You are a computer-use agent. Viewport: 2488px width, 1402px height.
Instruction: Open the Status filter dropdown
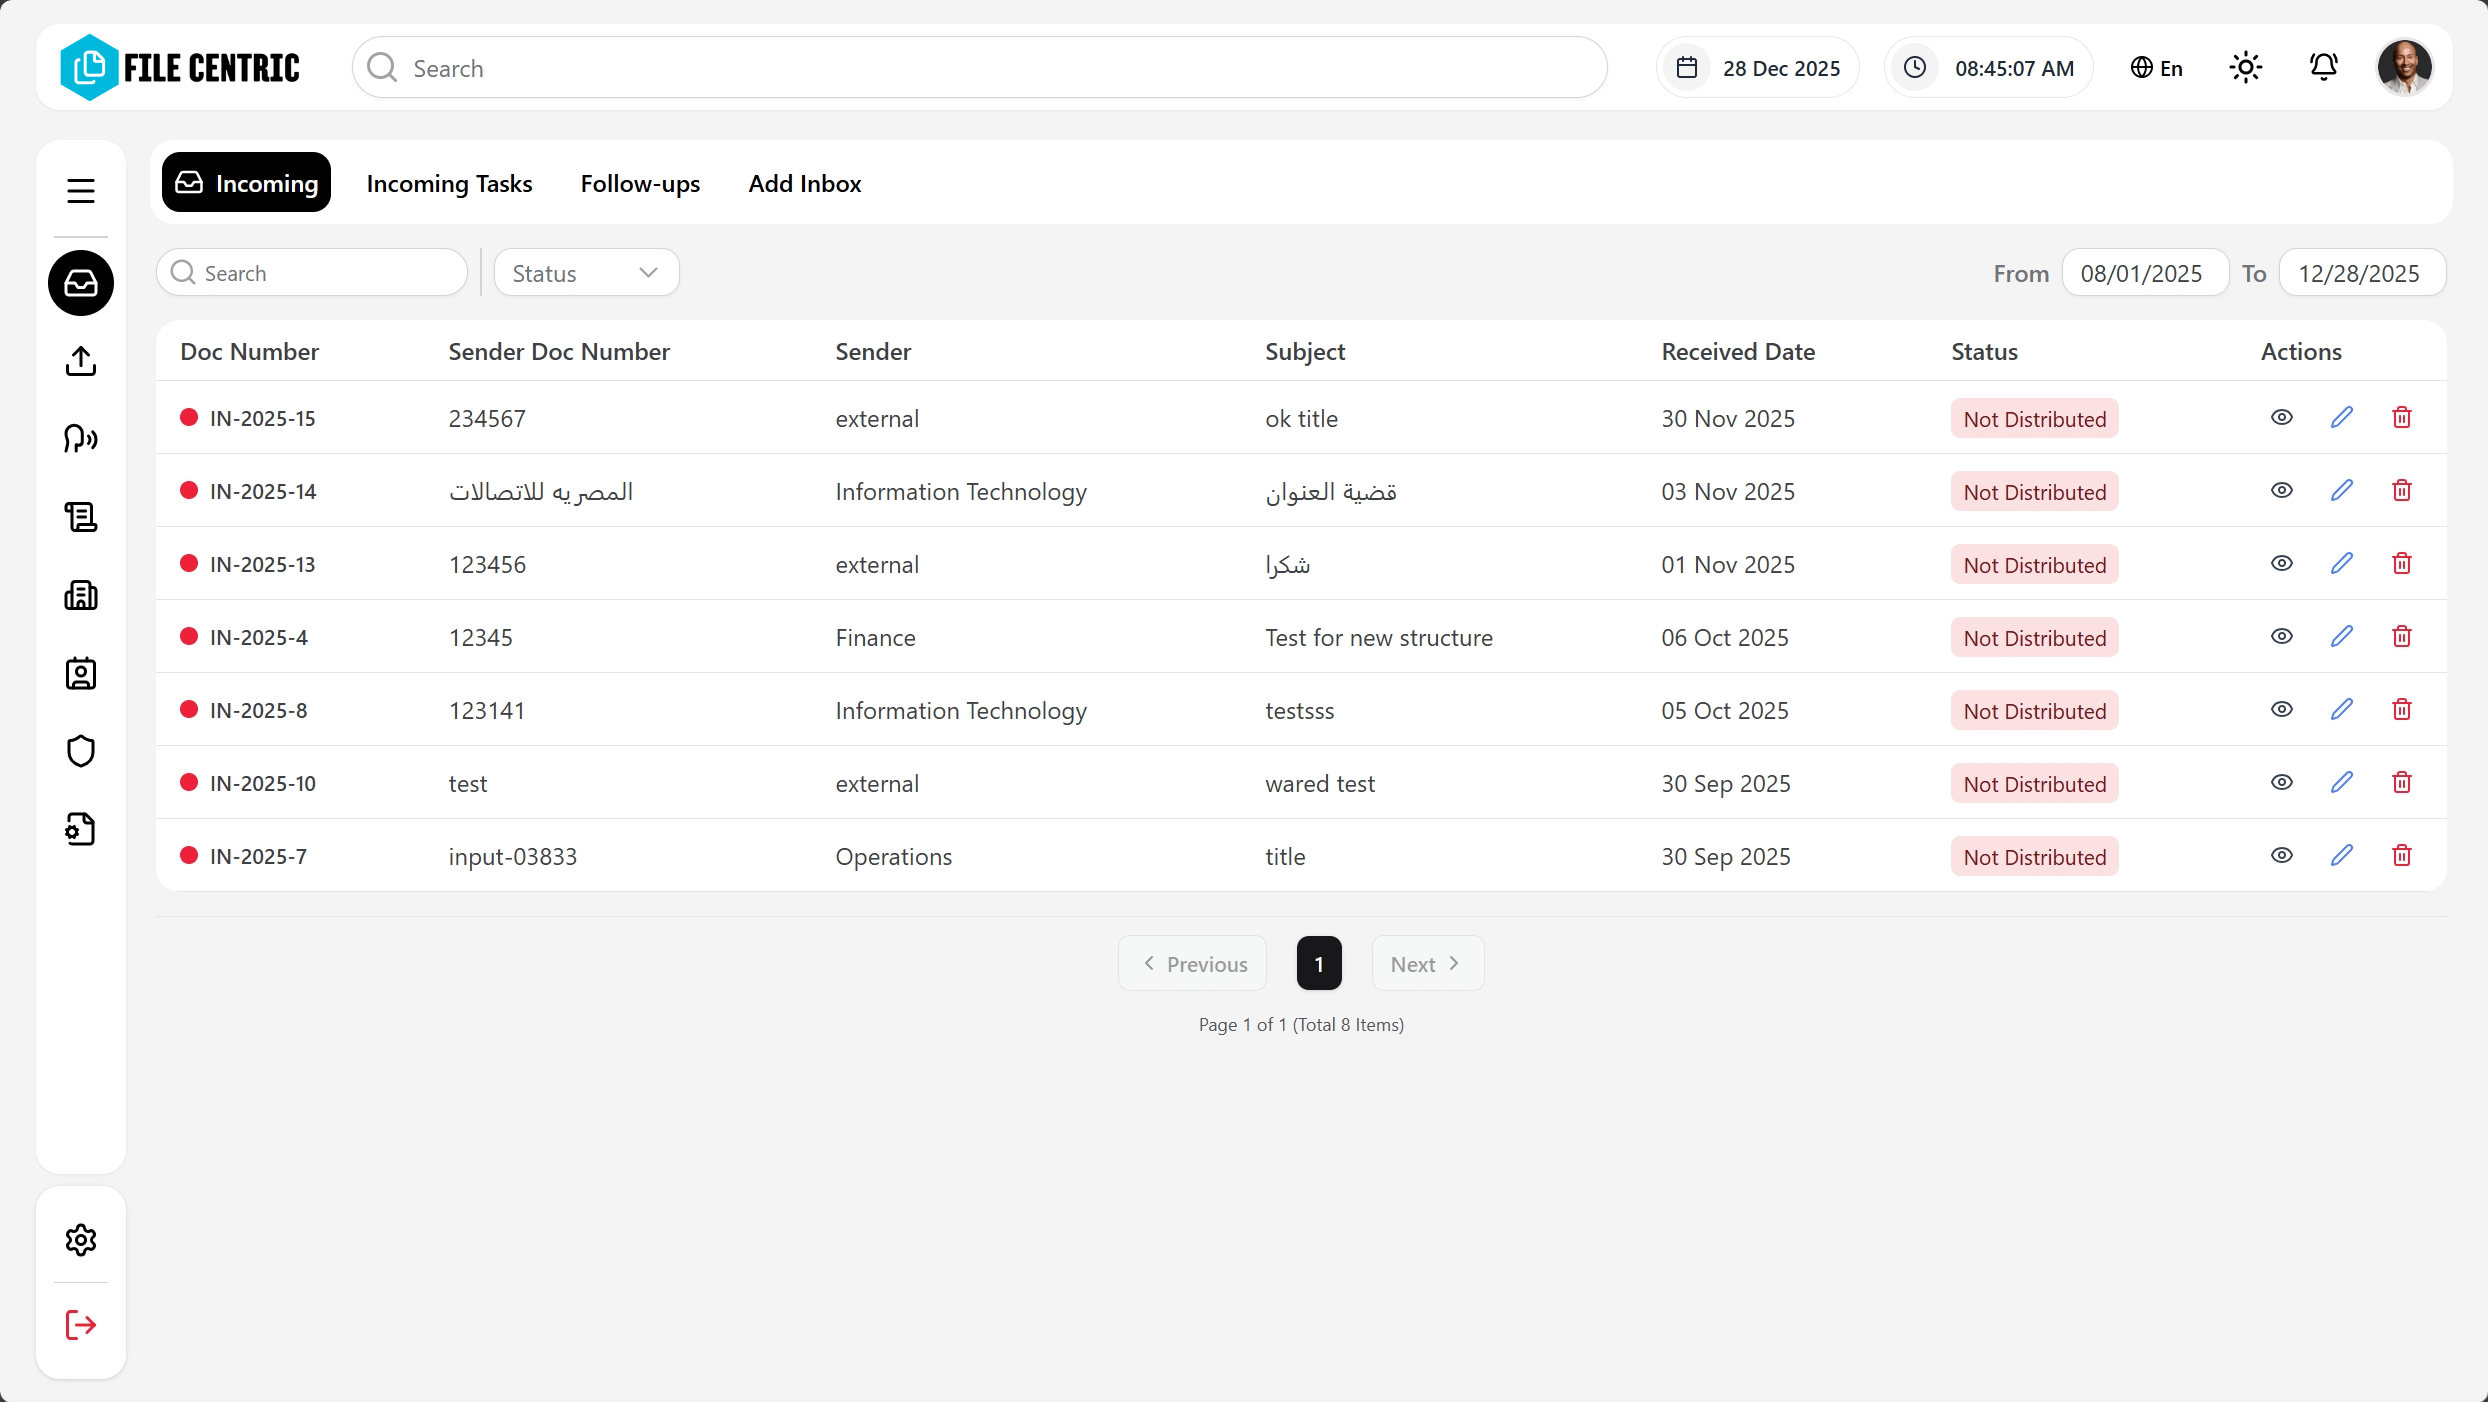coord(586,272)
